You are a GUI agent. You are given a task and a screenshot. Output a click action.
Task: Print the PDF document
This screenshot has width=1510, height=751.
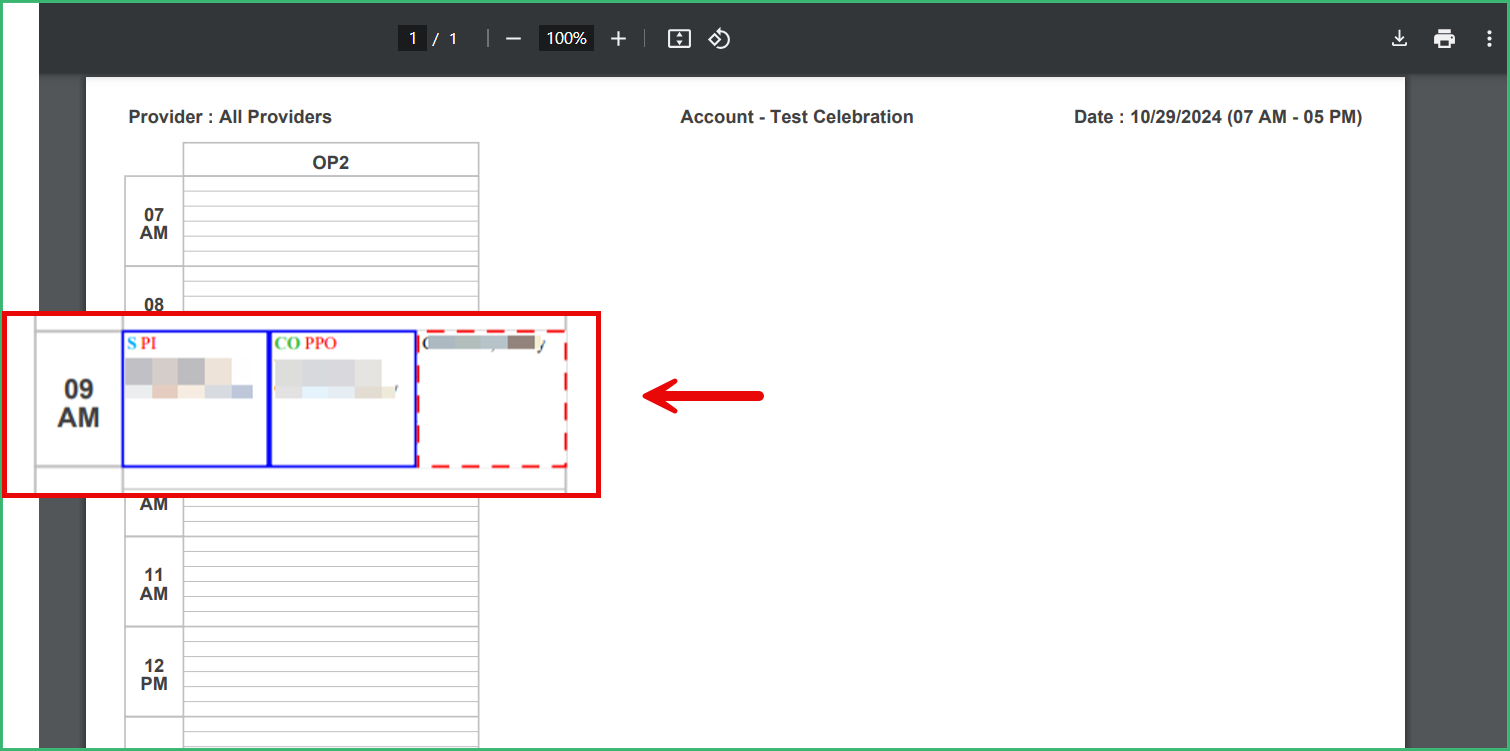coord(1444,39)
